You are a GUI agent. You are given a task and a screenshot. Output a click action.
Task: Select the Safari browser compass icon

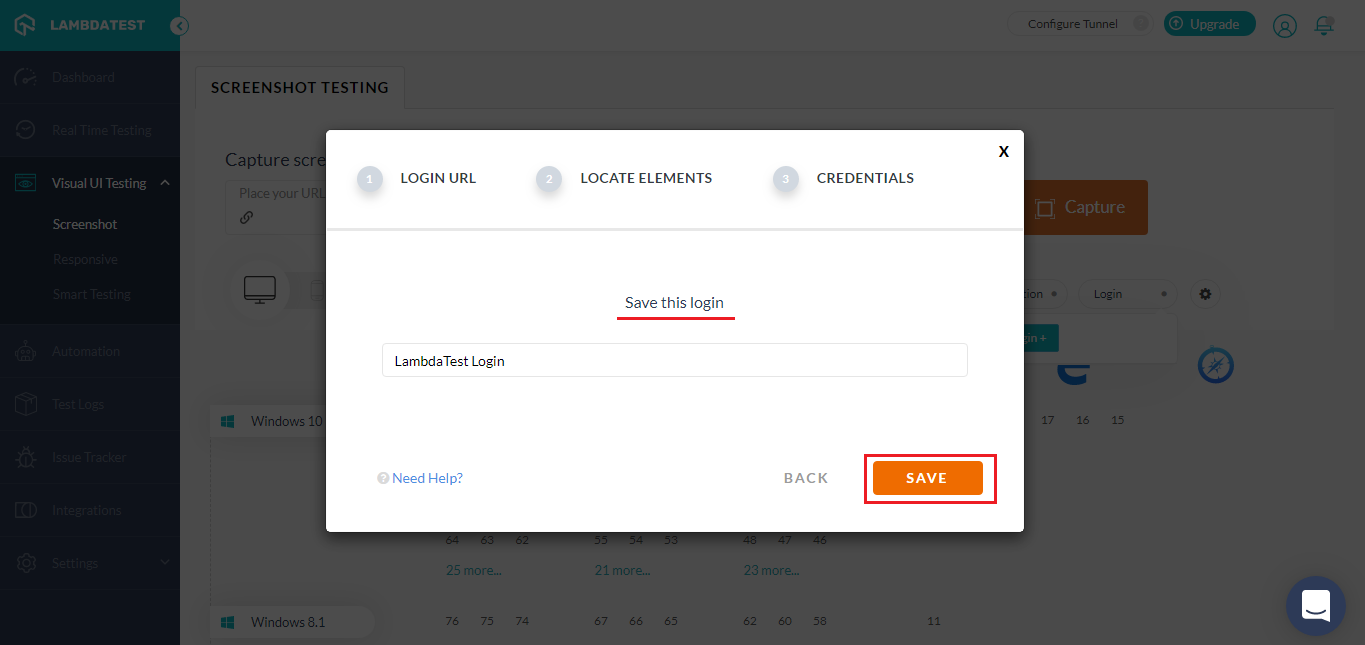point(1214,365)
